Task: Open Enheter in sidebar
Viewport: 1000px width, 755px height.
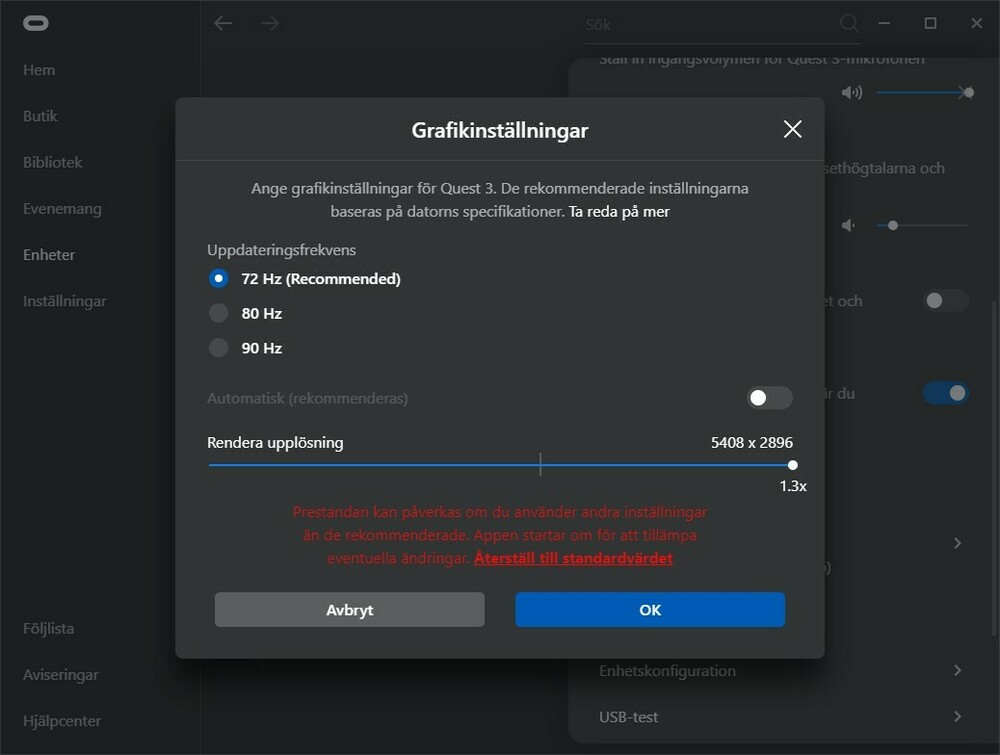Action: click(49, 255)
